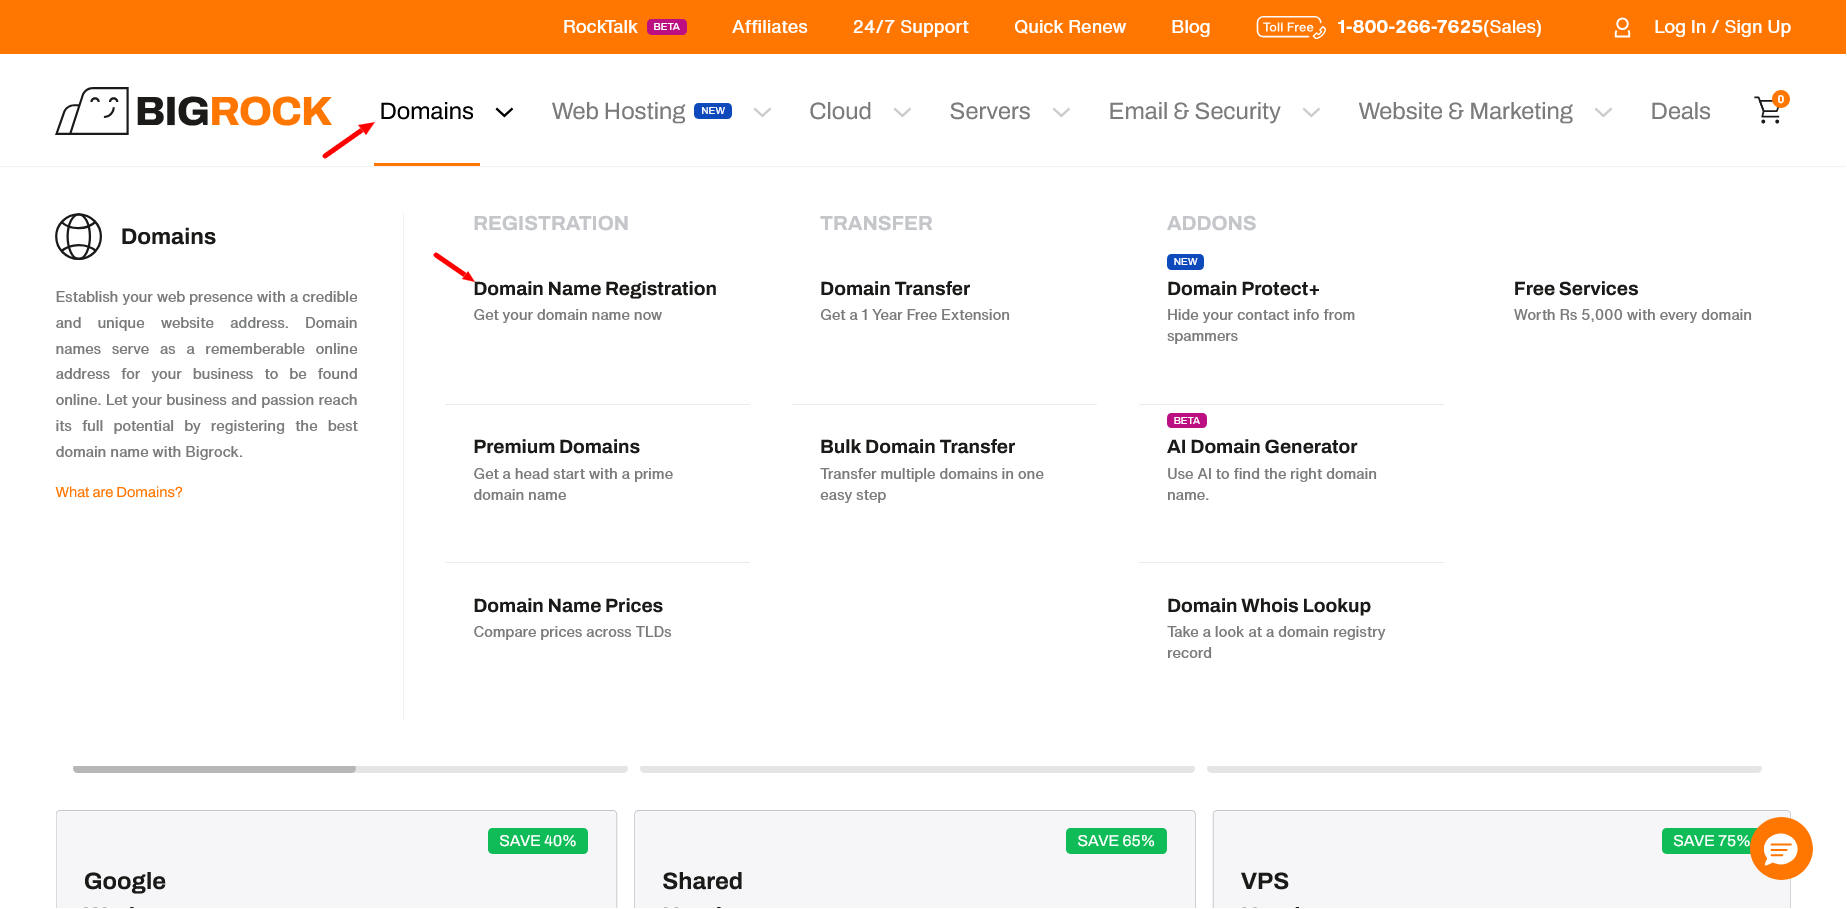Viewport: 1847px width, 909px height.
Task: Open the Web Hosting nav menu
Action: pyautogui.click(x=618, y=111)
